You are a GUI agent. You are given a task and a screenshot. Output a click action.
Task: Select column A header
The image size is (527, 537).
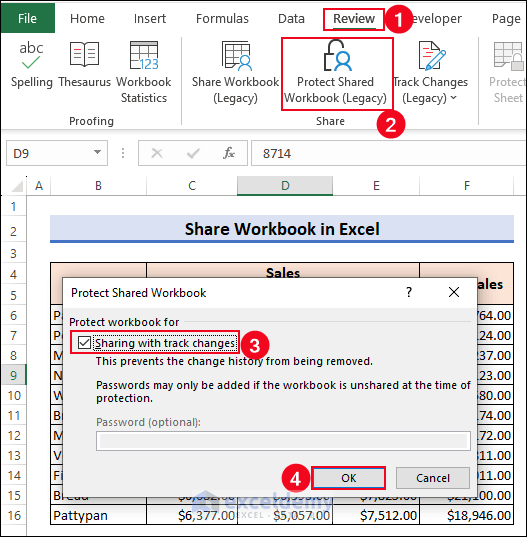[x=39, y=186]
